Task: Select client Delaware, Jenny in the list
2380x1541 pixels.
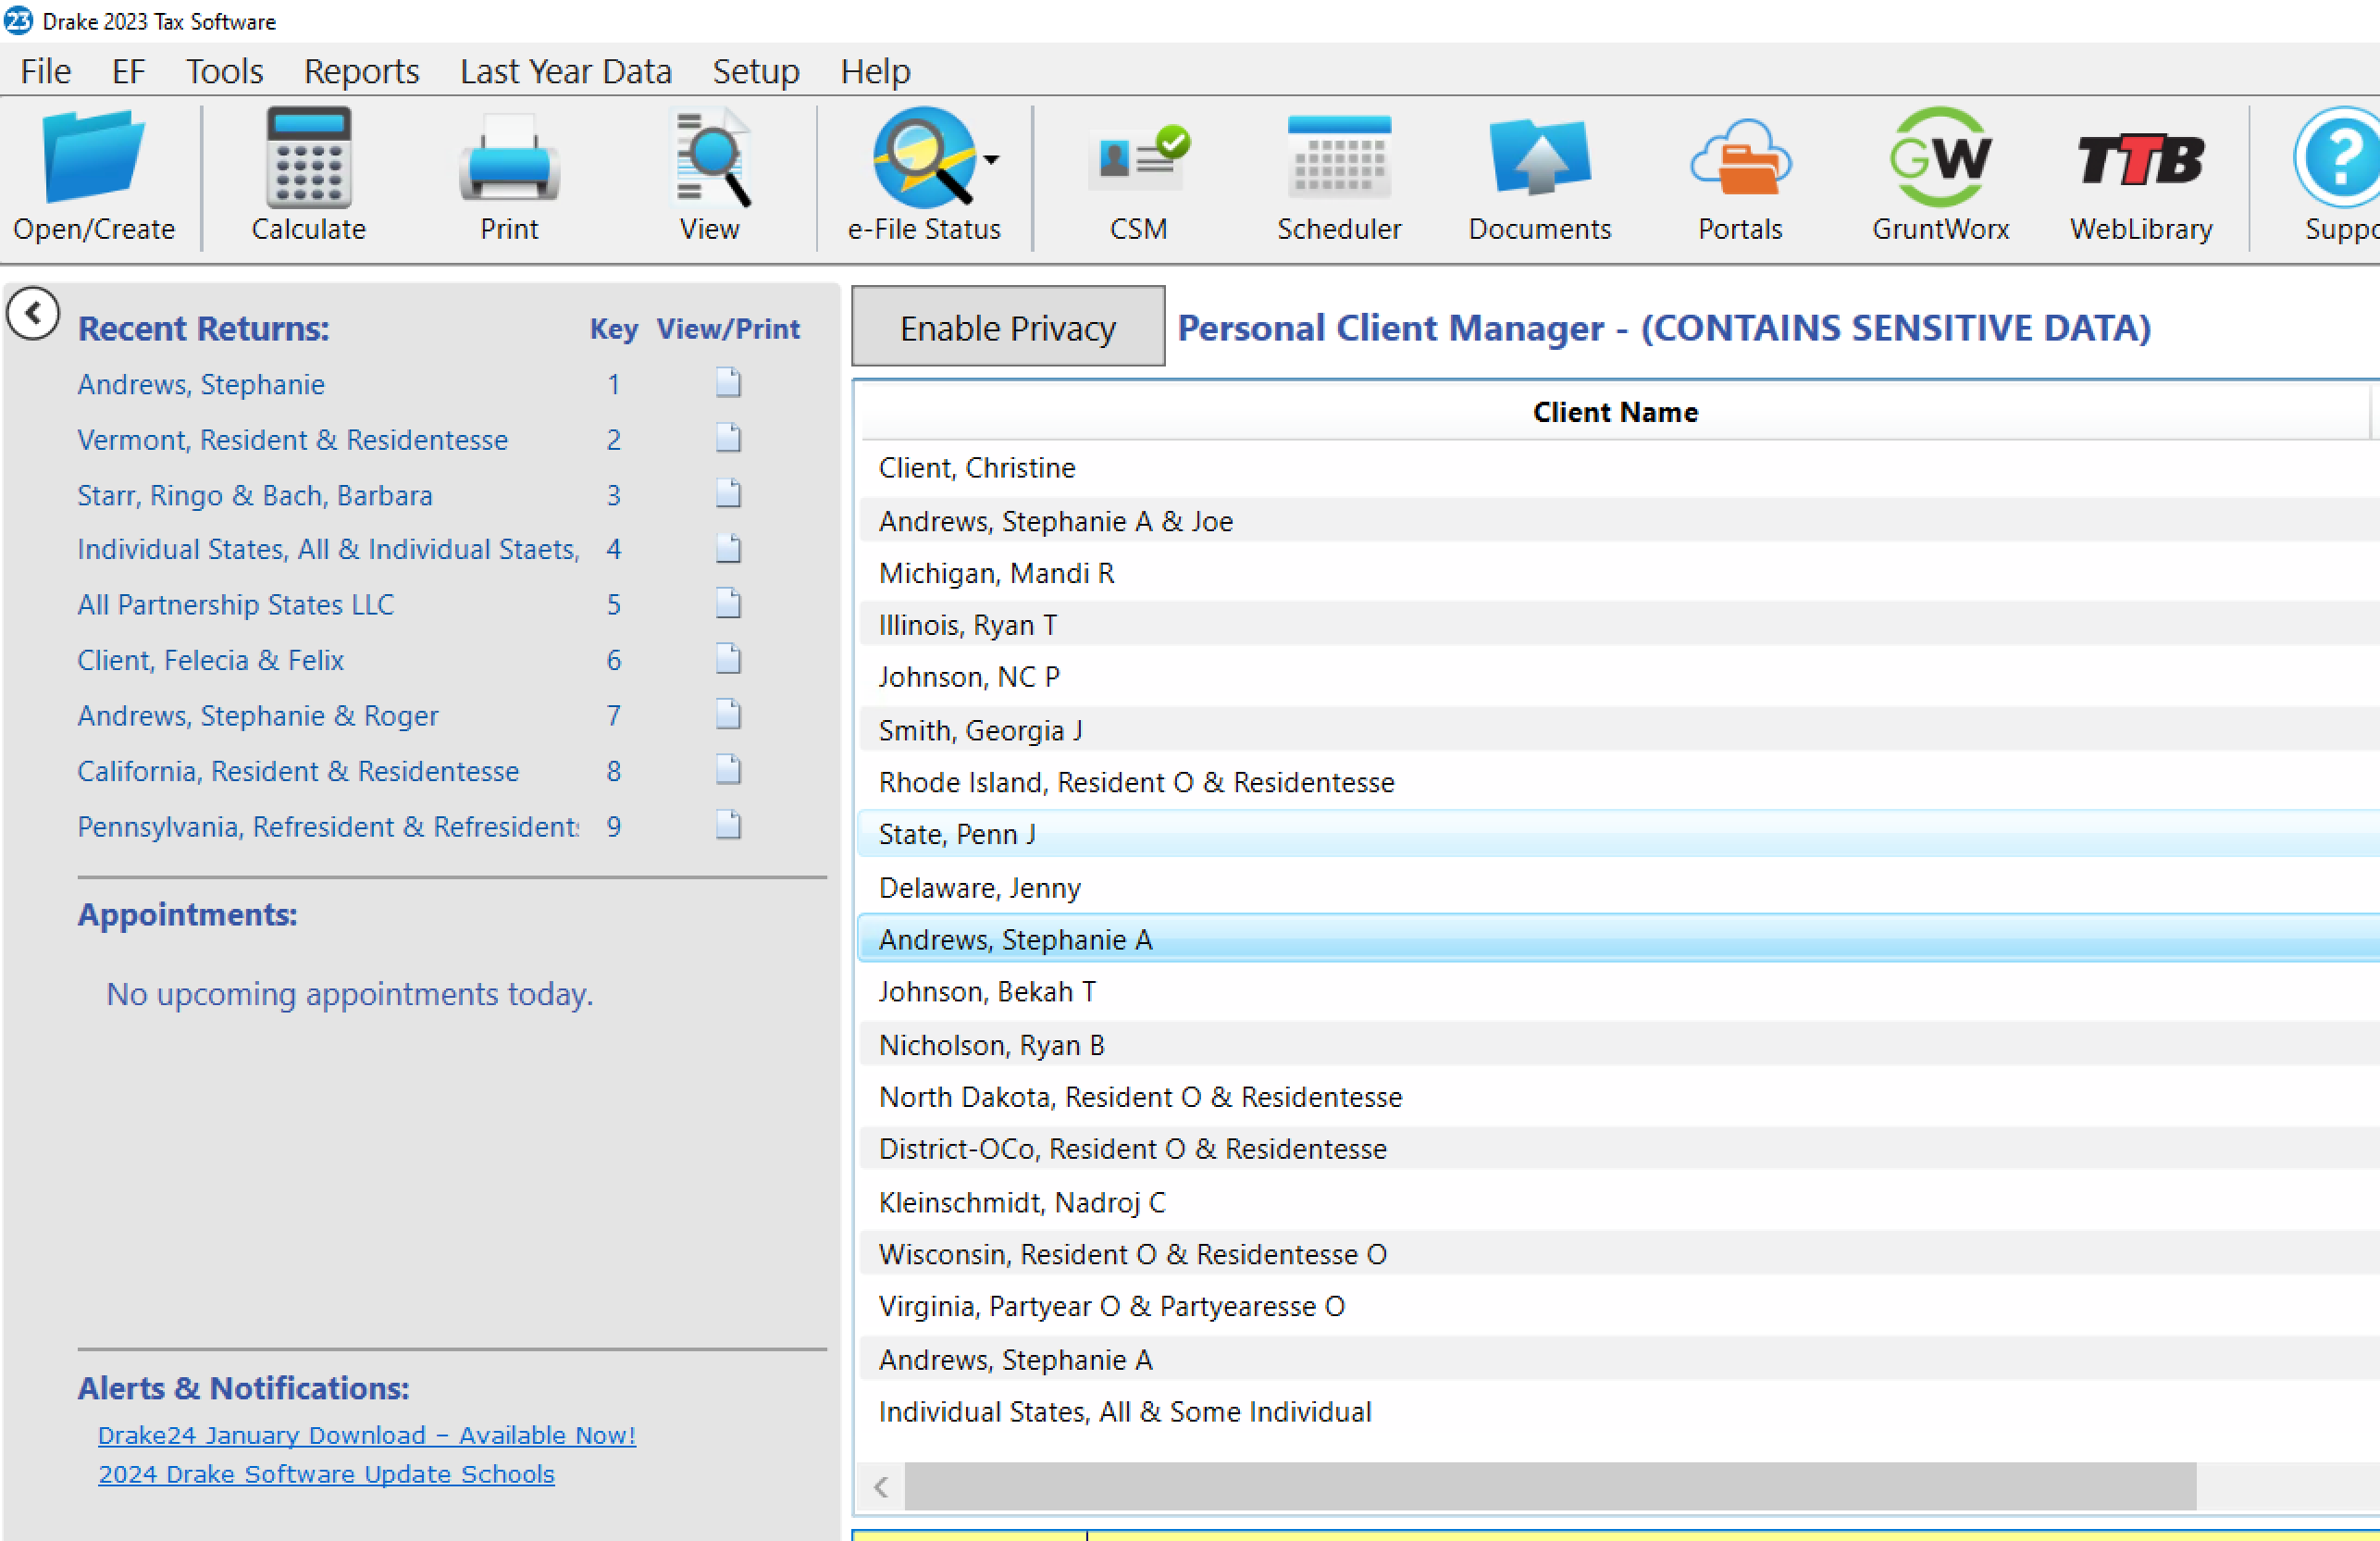Action: coord(979,888)
